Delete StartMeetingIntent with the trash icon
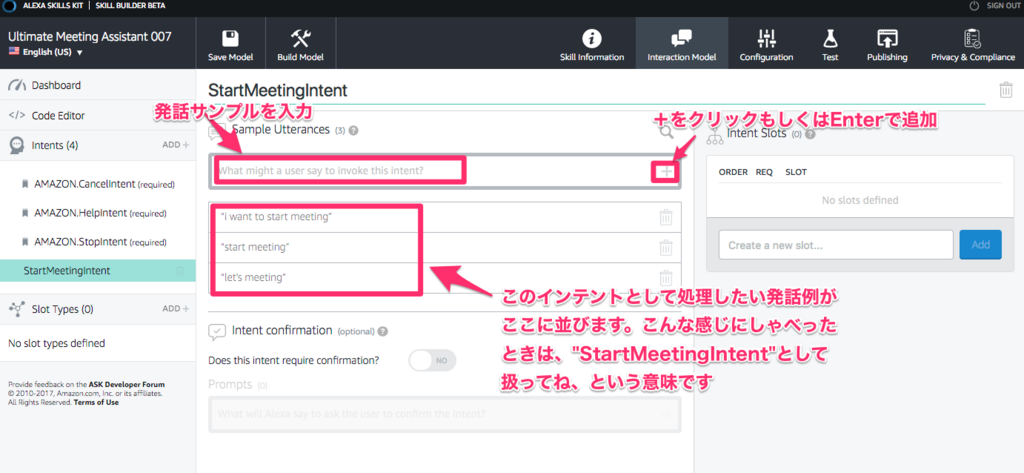This screenshot has width=1024, height=473. (x=1006, y=91)
